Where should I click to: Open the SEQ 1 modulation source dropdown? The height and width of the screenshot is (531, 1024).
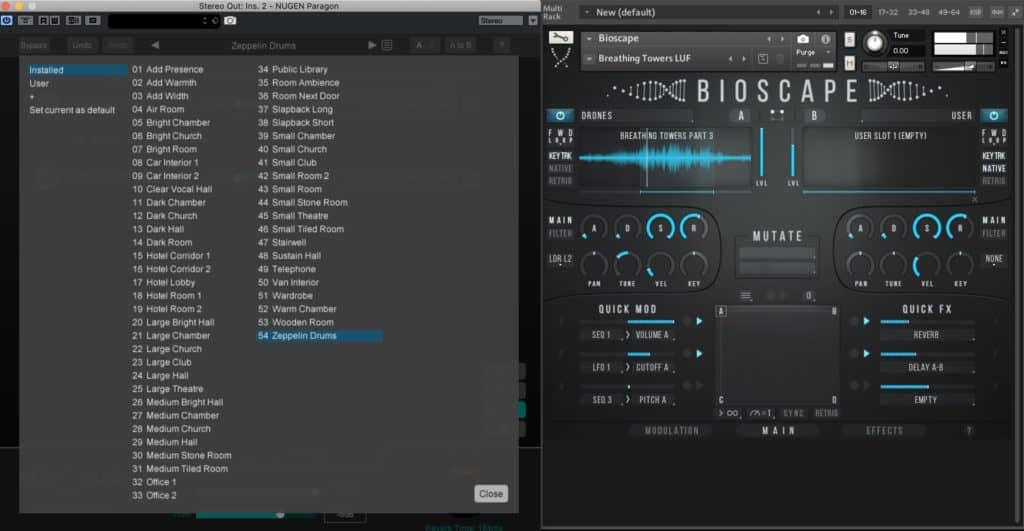click(601, 335)
